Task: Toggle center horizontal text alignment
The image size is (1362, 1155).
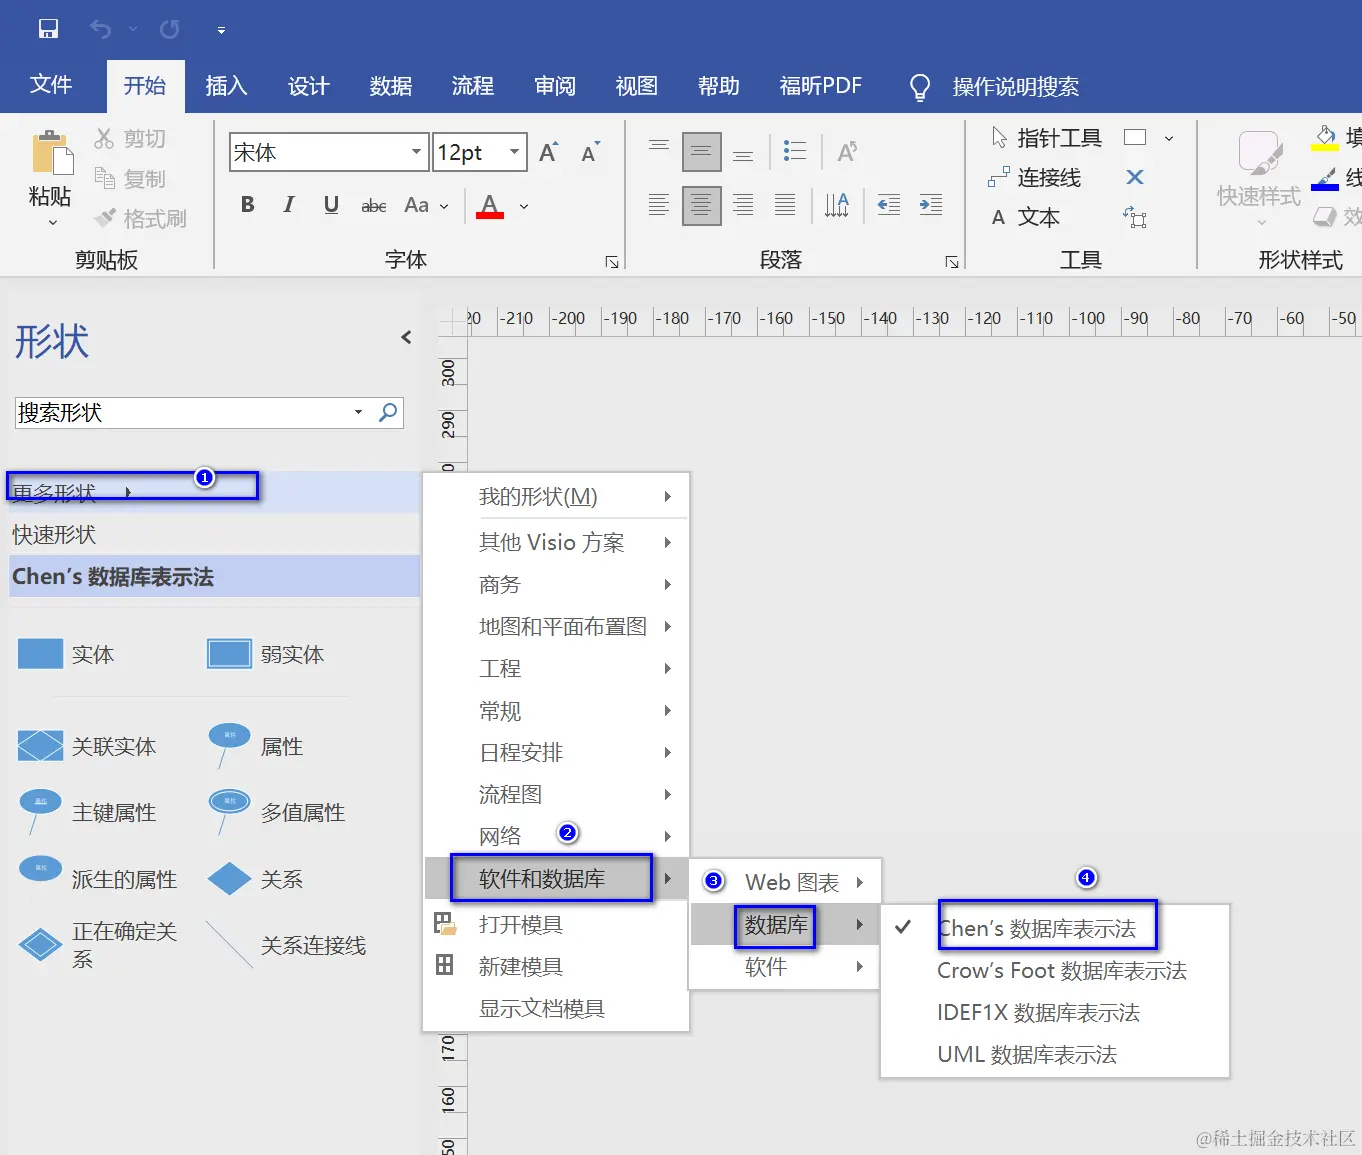Action: click(x=702, y=206)
